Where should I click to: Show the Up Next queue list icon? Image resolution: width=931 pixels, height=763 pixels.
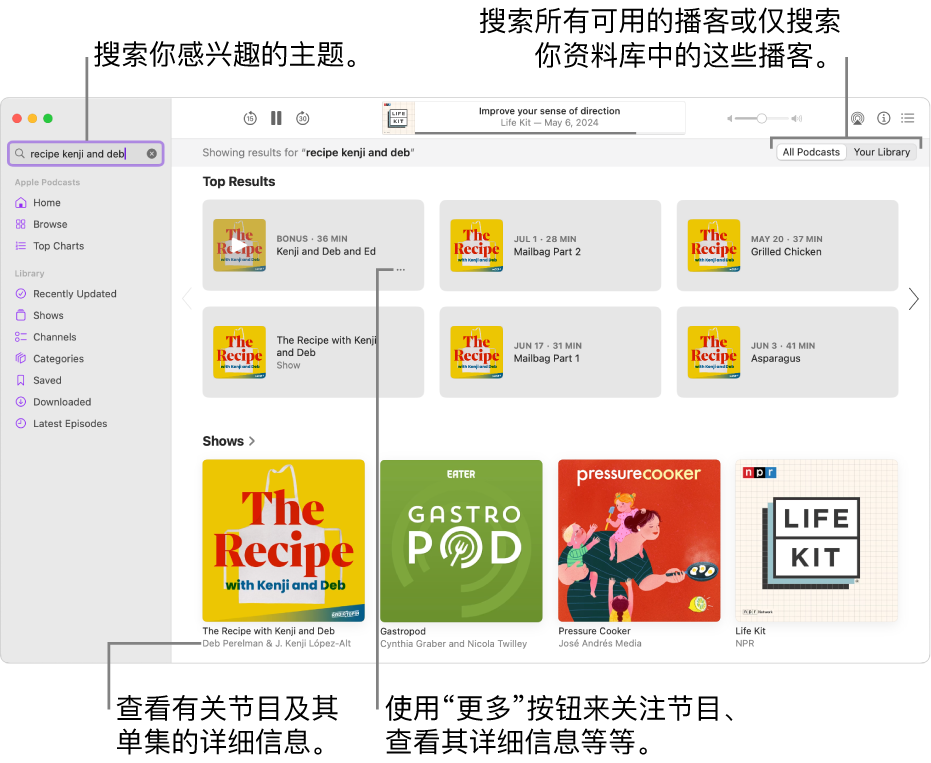(907, 118)
